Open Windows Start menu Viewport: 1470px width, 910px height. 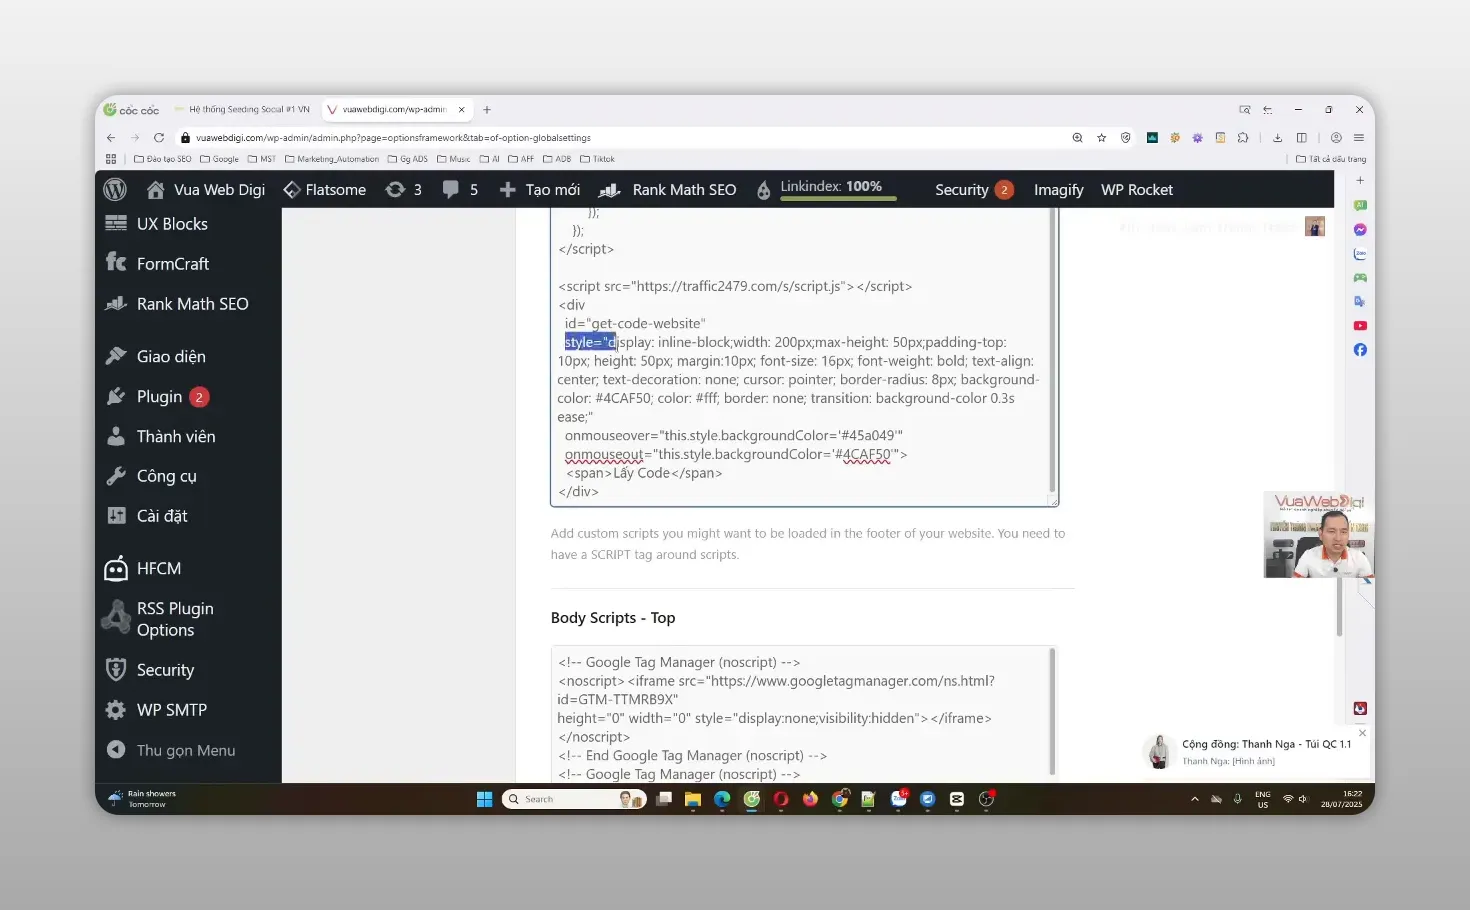pos(485,799)
